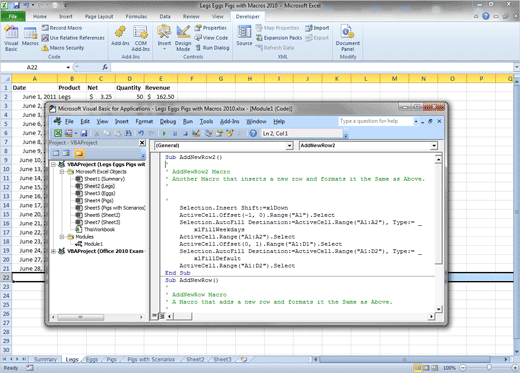This screenshot has height=373, width=520.
Task: Close the Project - VBAProject pane
Action: pyautogui.click(x=142, y=143)
